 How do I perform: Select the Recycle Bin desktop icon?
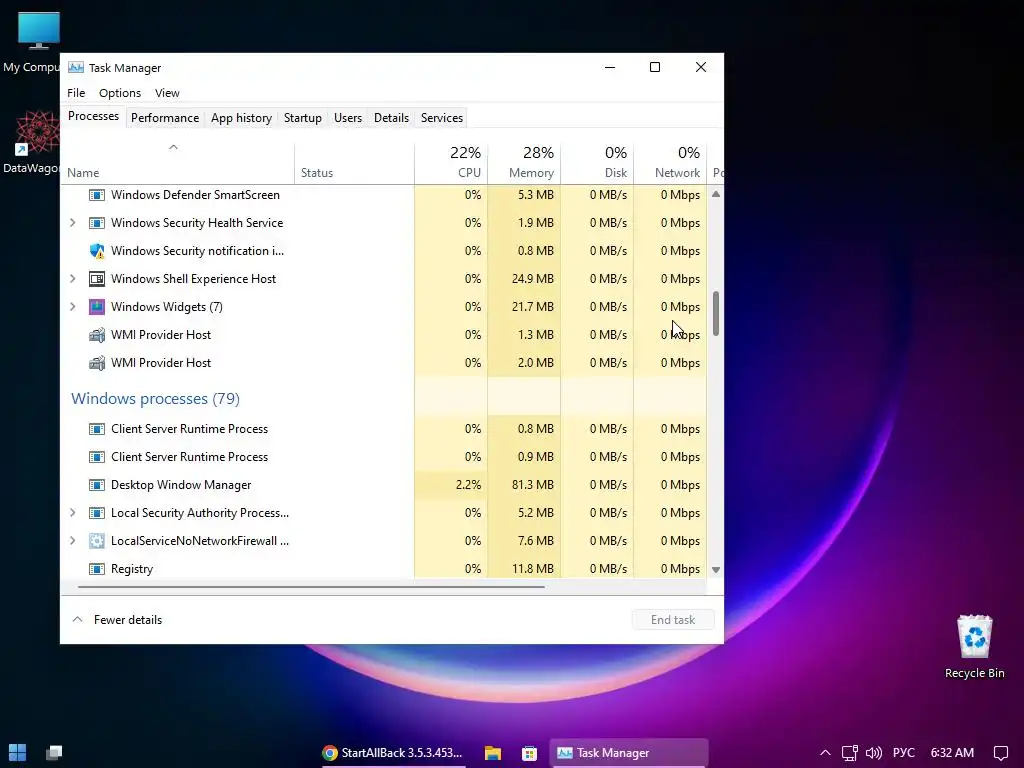974,647
